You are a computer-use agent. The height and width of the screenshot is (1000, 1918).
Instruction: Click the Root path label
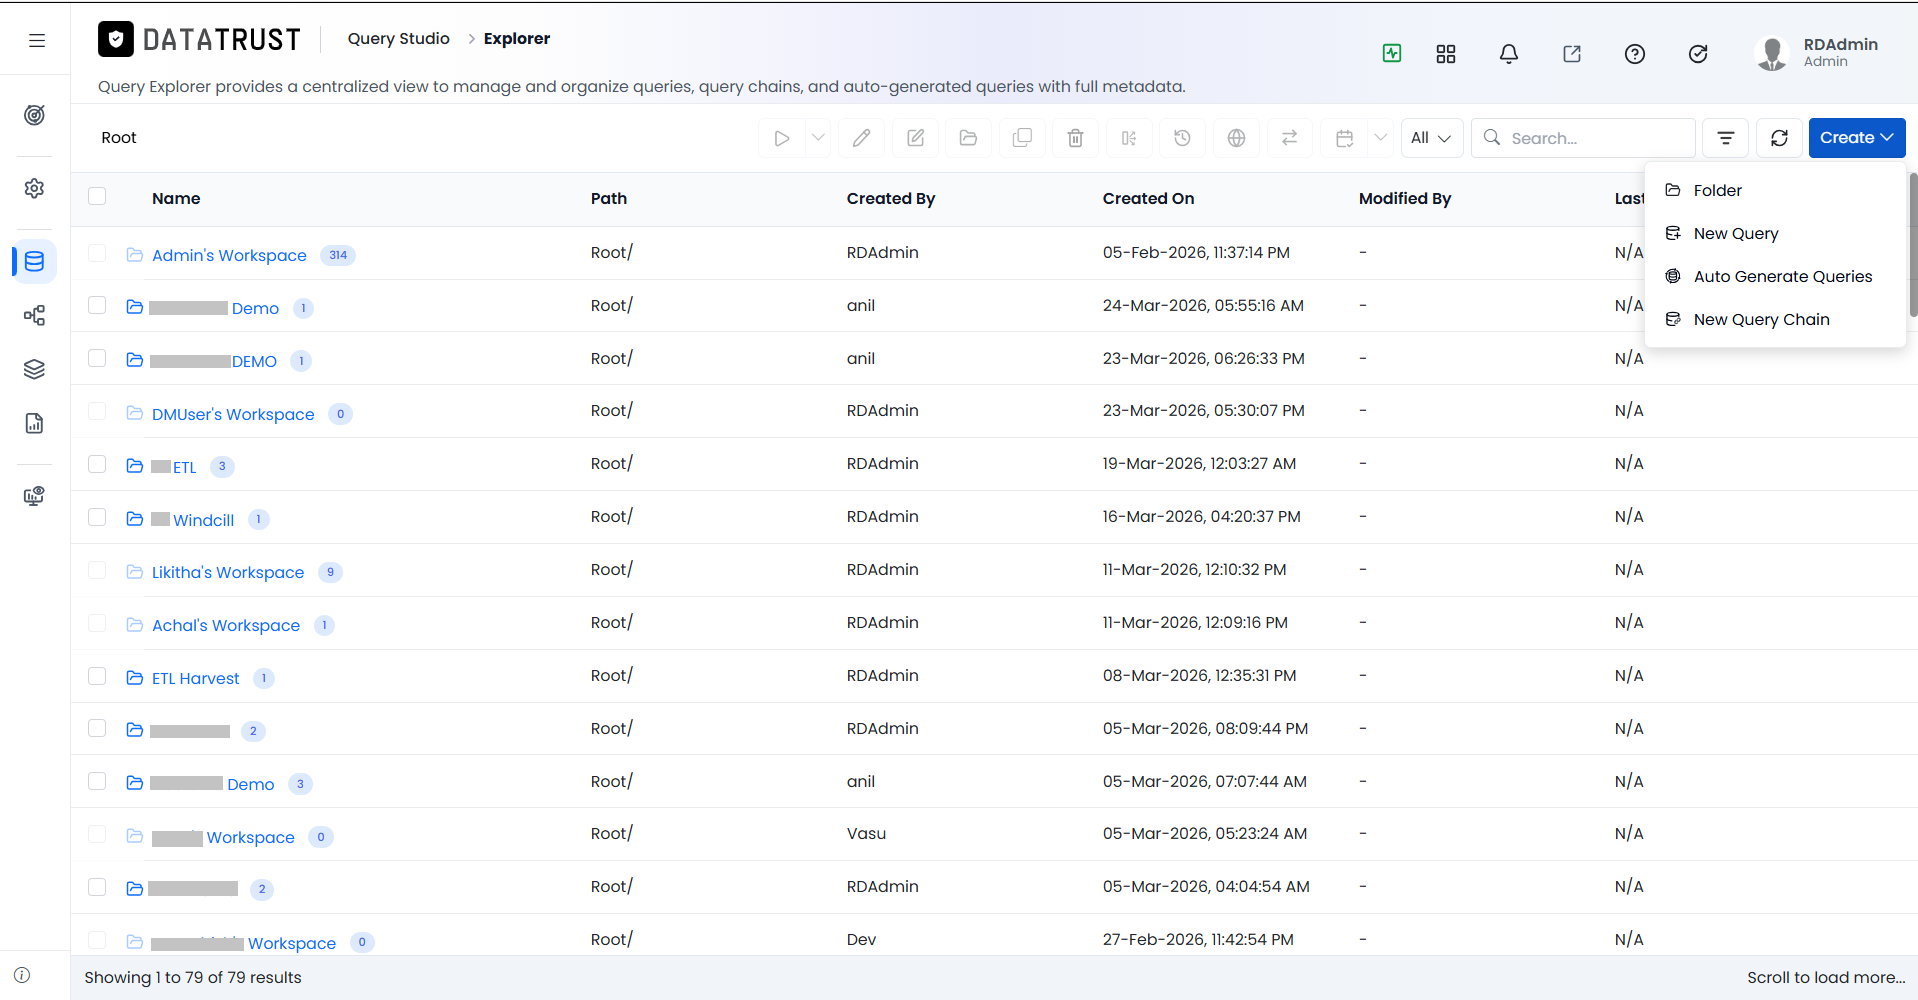click(119, 137)
